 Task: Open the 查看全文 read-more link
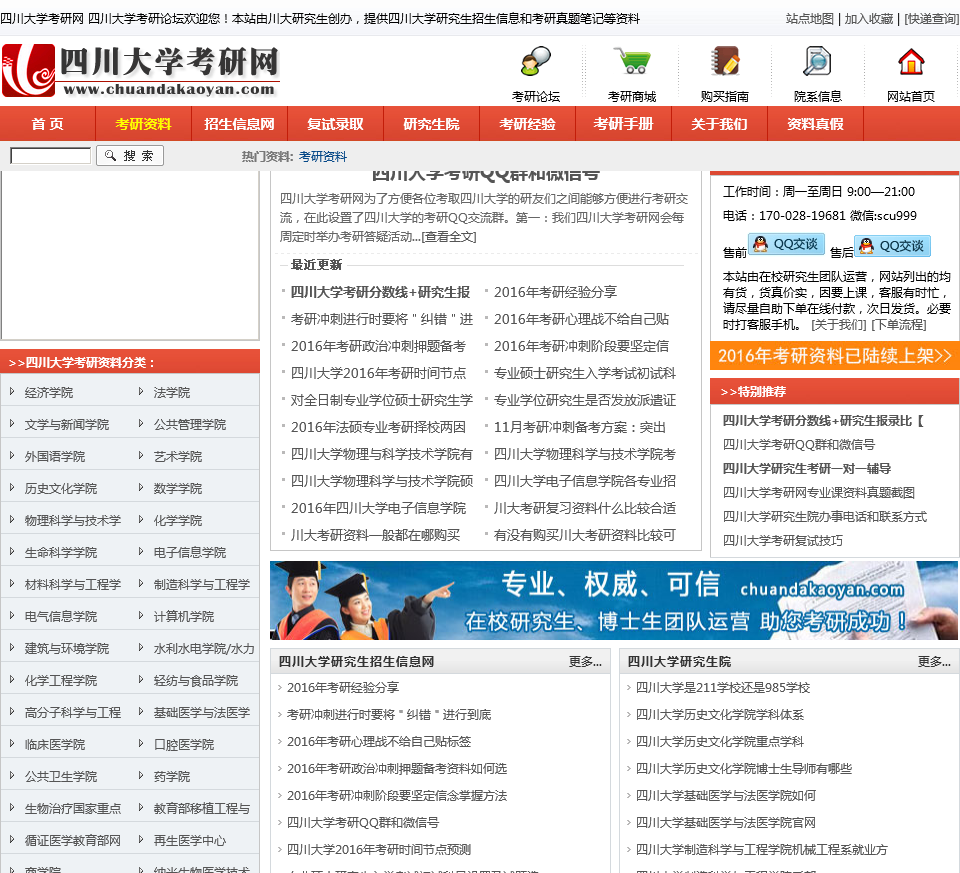click(x=449, y=237)
